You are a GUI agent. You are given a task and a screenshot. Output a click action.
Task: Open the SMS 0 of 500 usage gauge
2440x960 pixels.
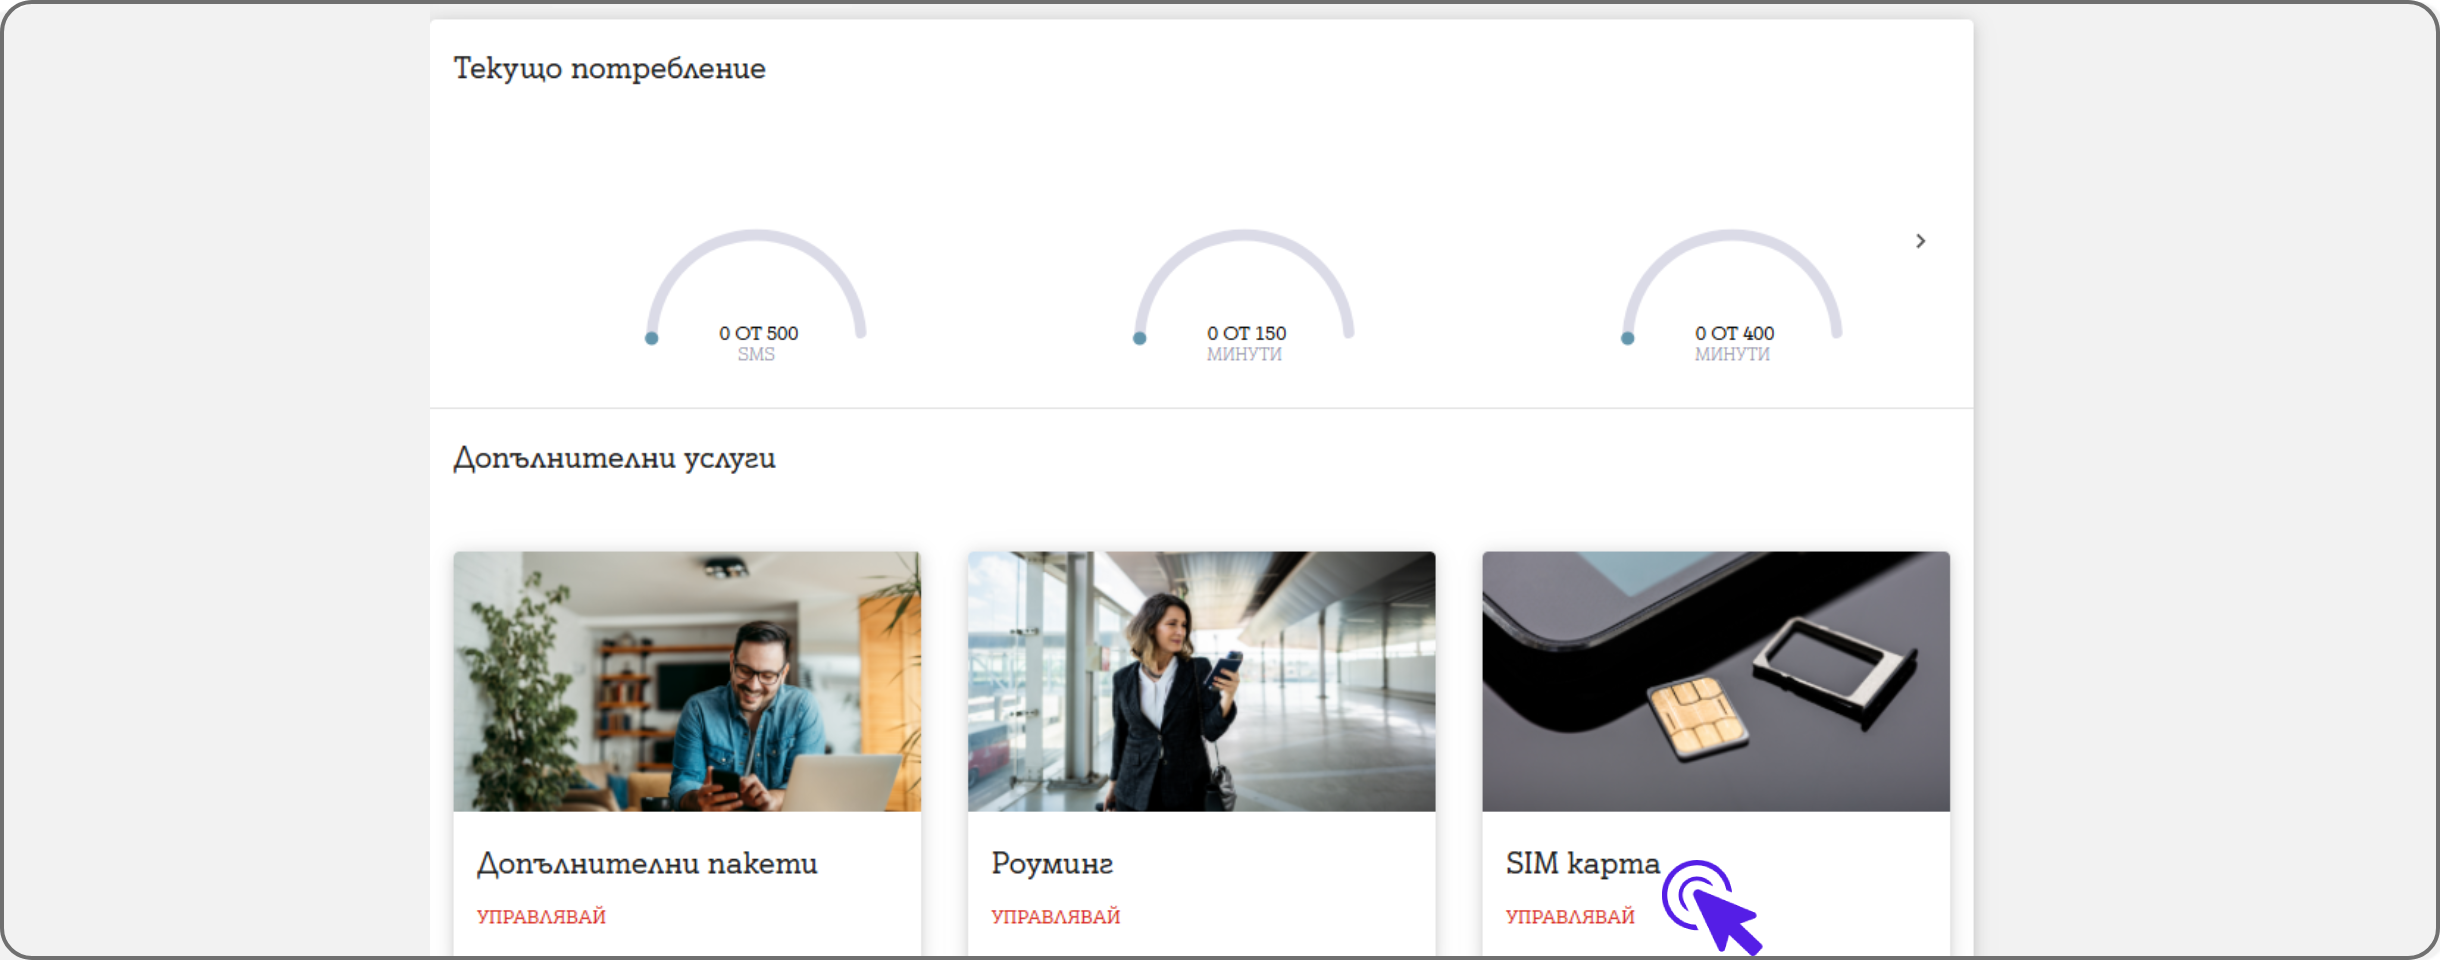[x=756, y=296]
